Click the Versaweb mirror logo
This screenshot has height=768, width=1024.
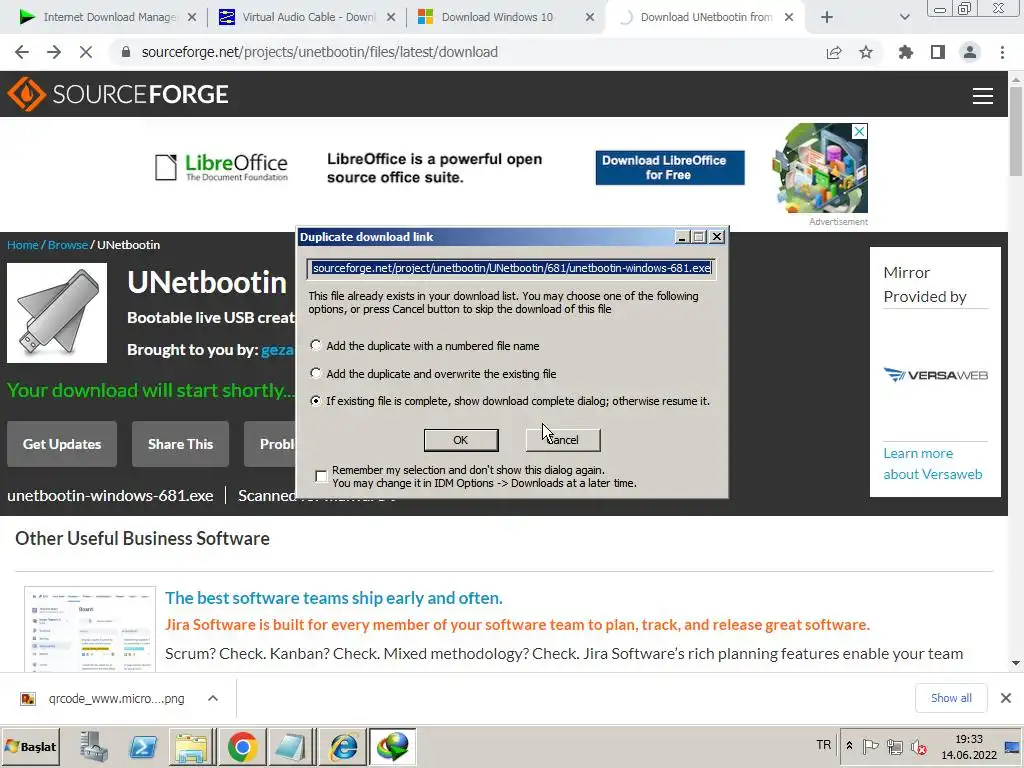coord(935,375)
